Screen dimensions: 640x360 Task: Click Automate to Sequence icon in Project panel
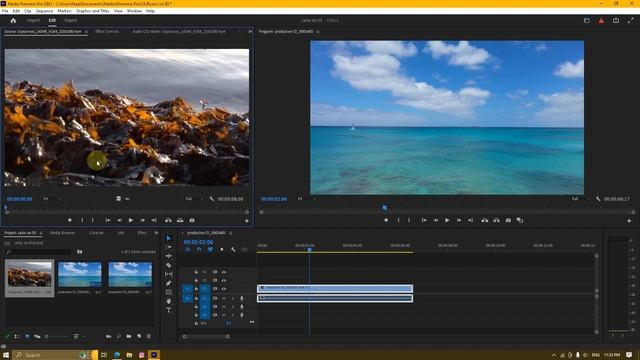pos(109,336)
